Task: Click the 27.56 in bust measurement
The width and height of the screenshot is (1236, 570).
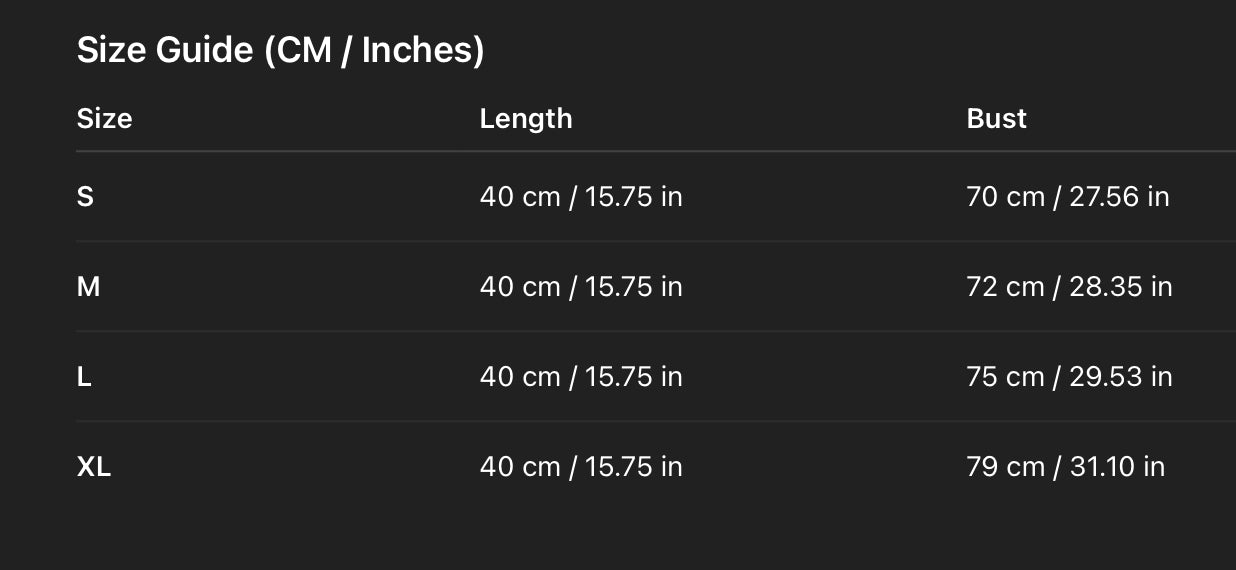Action: coord(1119,197)
